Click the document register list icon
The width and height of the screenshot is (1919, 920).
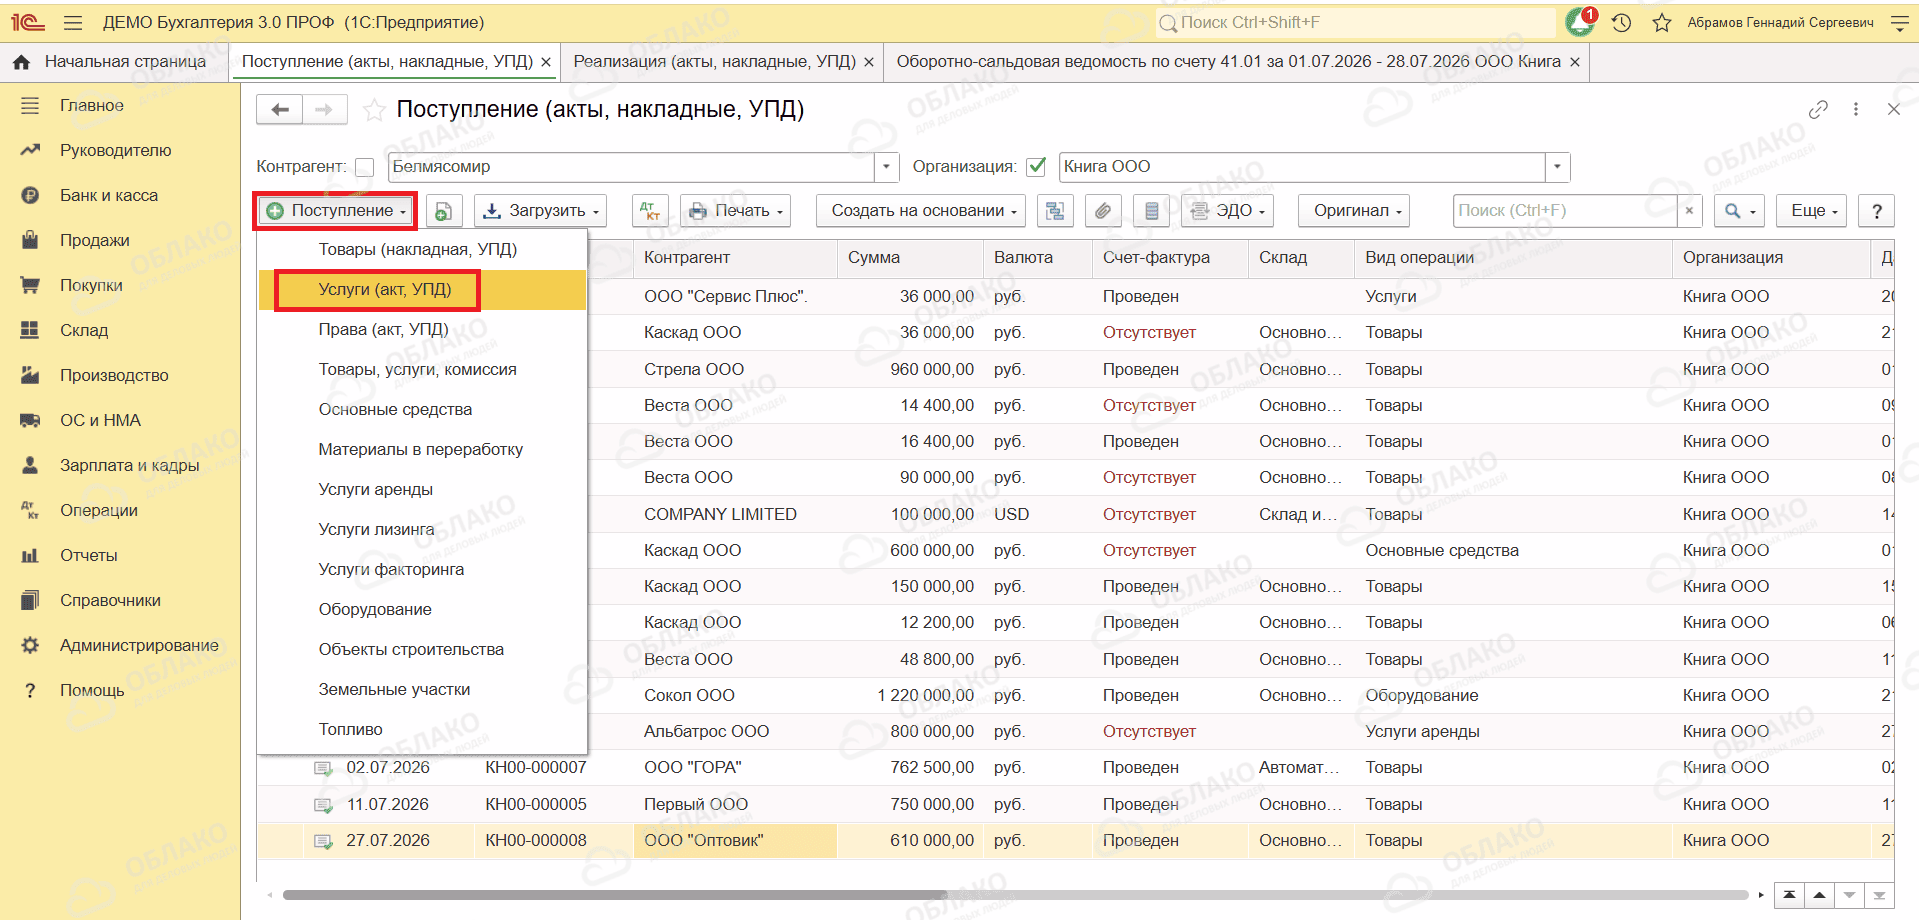1151,211
